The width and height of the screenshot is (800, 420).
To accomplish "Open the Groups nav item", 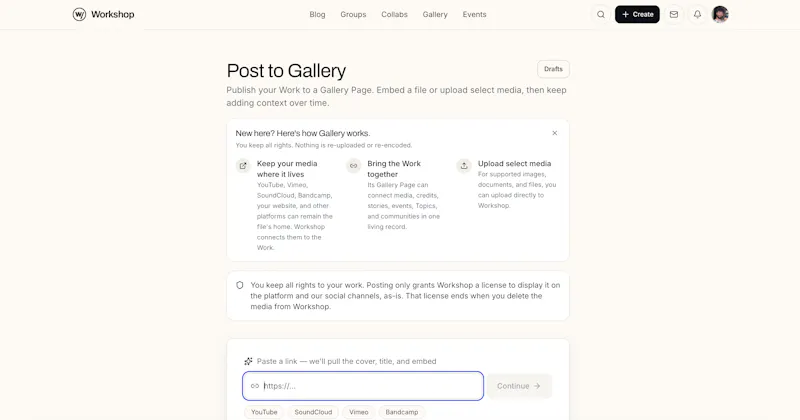I will (x=353, y=14).
